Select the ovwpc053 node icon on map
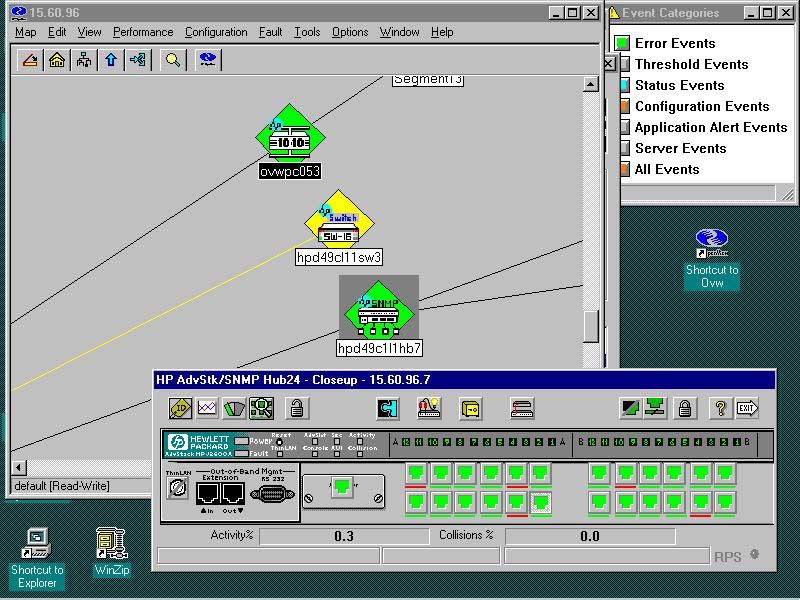The image size is (800, 600). (x=290, y=134)
